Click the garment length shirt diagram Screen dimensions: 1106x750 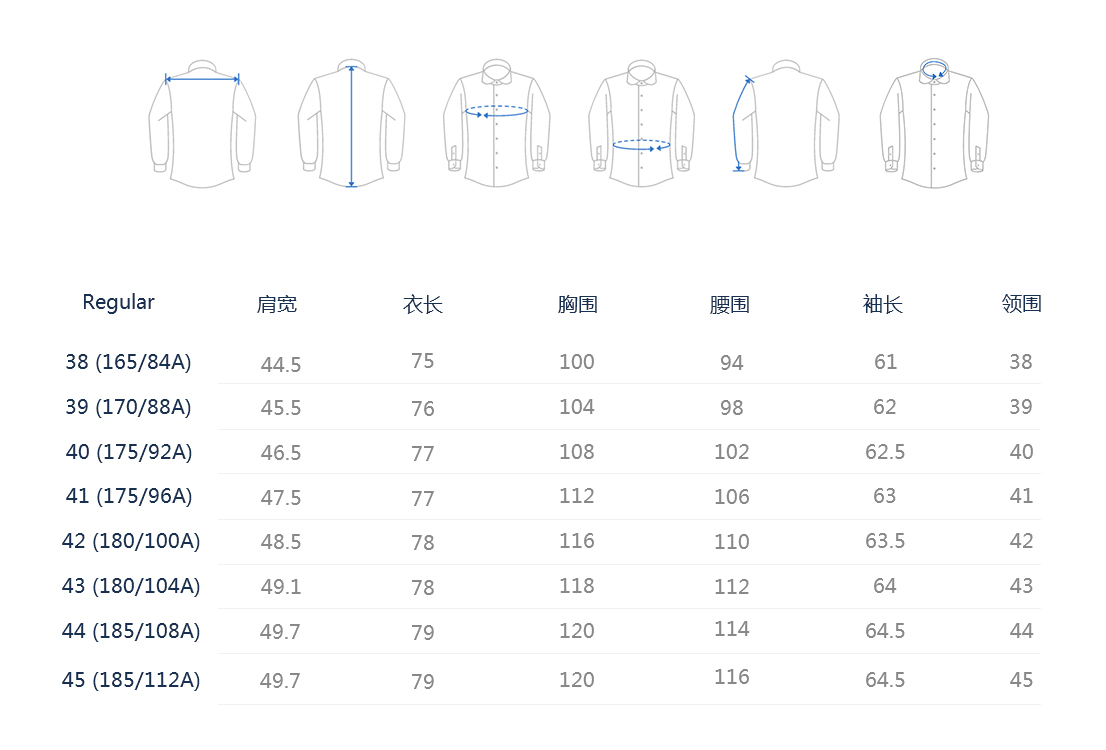pyautogui.click(x=351, y=123)
